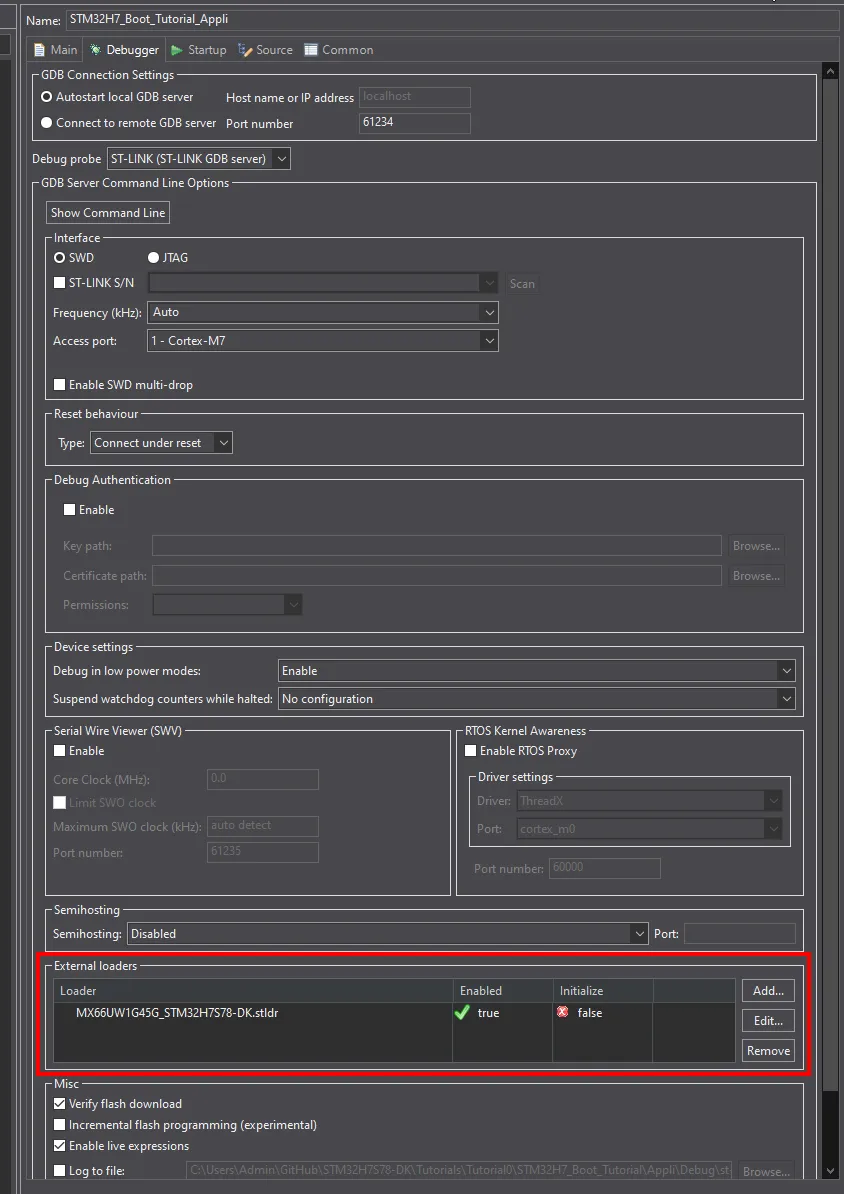Enable RTOS Proxy checkbox
Viewport: 844px width, 1194px height.
[x=471, y=751]
